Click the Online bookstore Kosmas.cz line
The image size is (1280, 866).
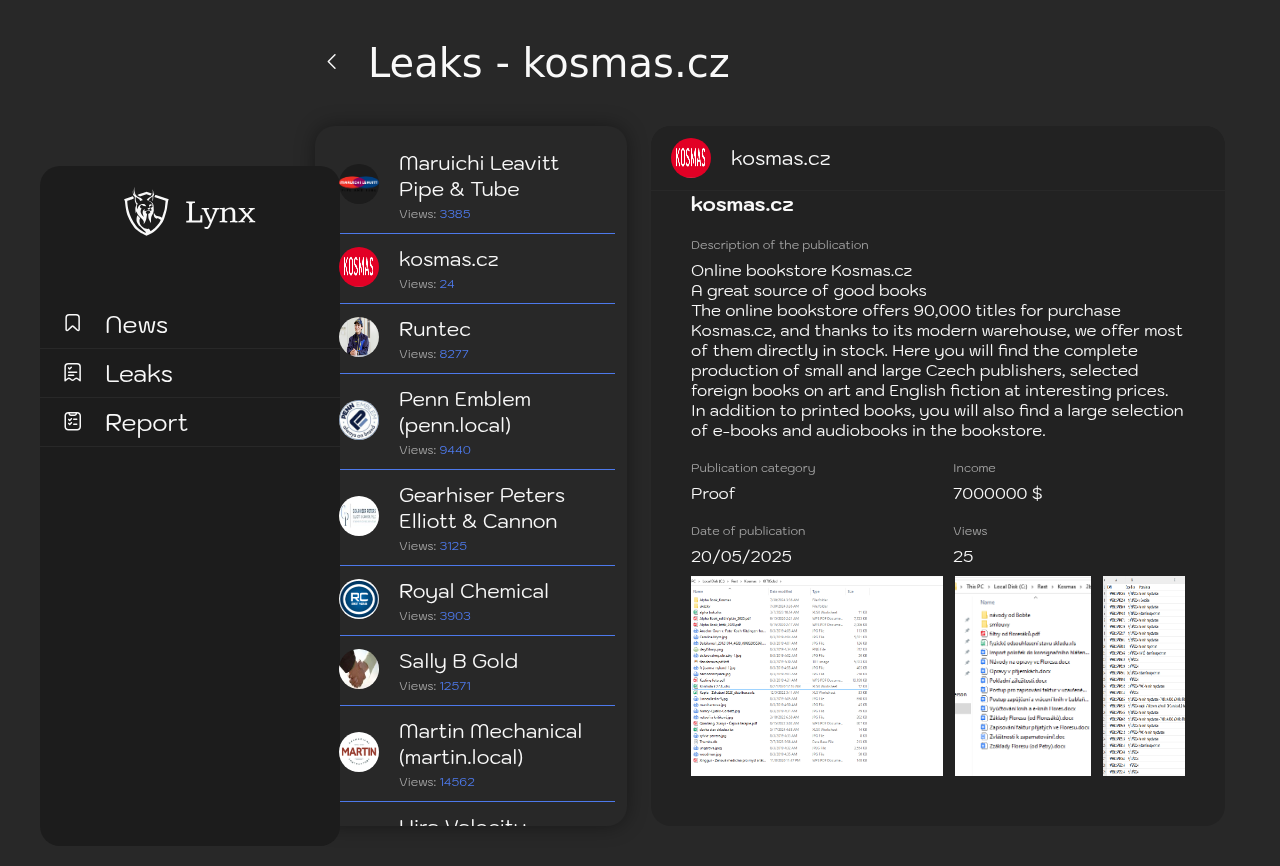801,270
